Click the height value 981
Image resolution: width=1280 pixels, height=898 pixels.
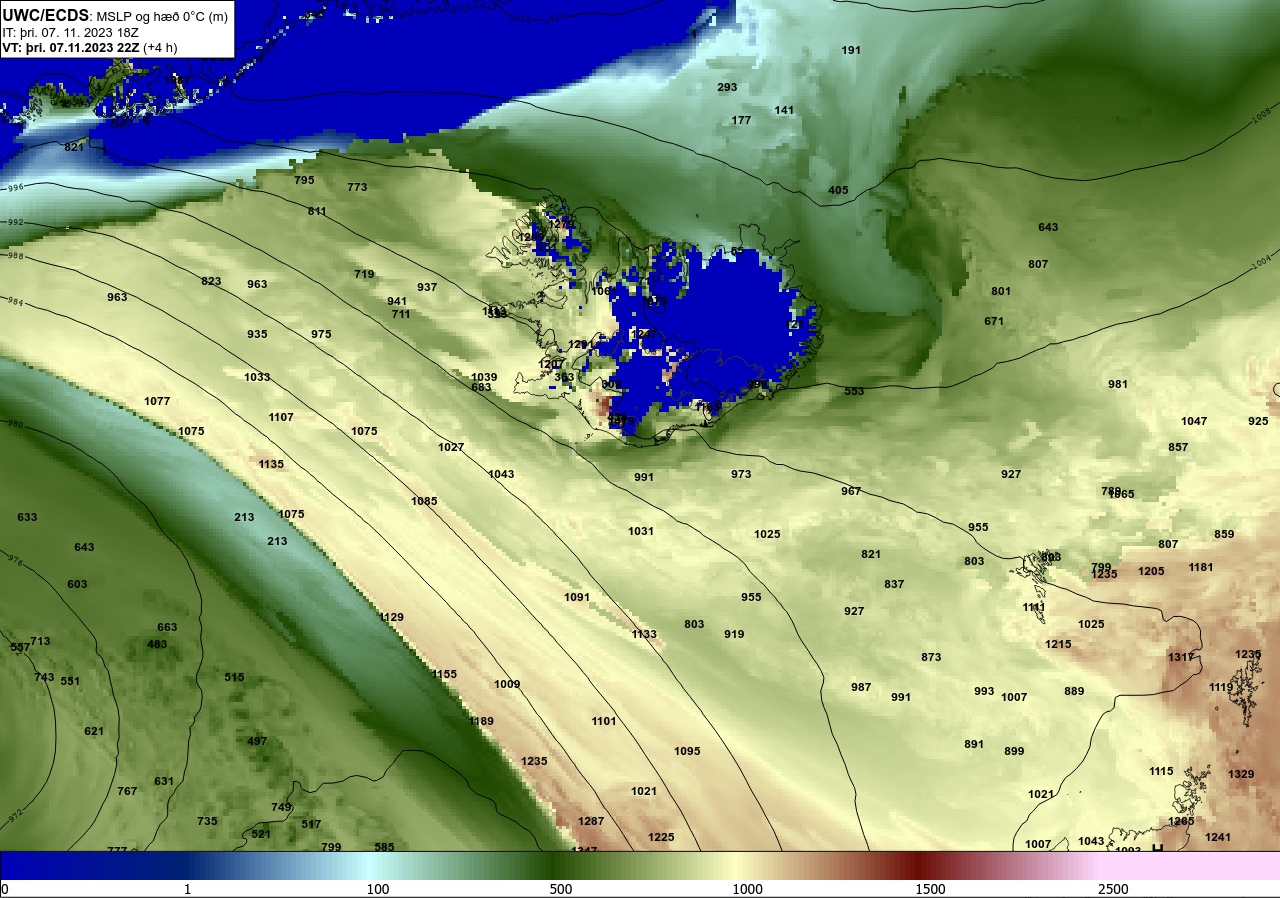pyautogui.click(x=1118, y=384)
